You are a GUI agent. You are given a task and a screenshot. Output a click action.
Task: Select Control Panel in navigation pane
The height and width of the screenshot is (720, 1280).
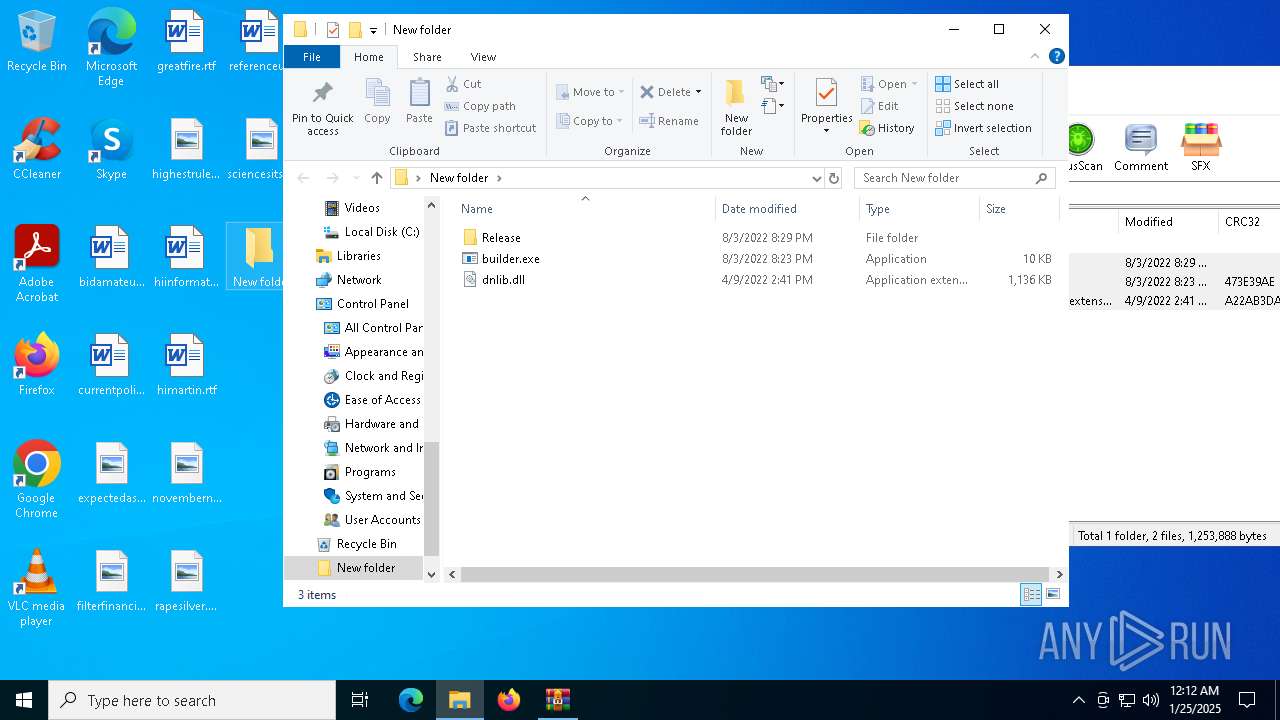pos(362,304)
